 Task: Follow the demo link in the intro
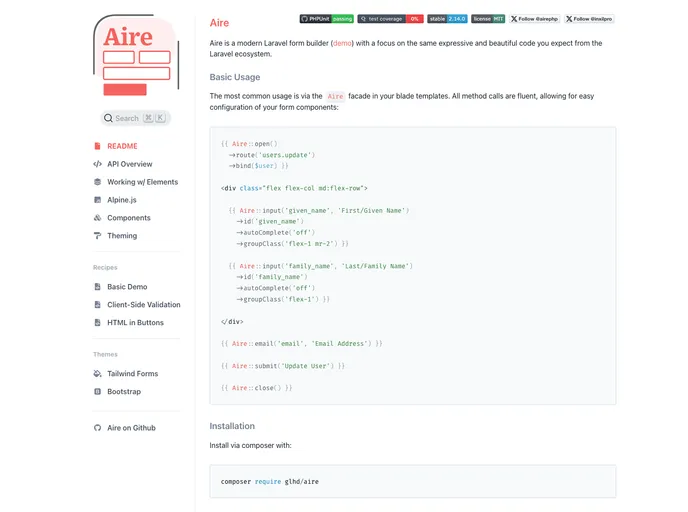tap(342, 43)
